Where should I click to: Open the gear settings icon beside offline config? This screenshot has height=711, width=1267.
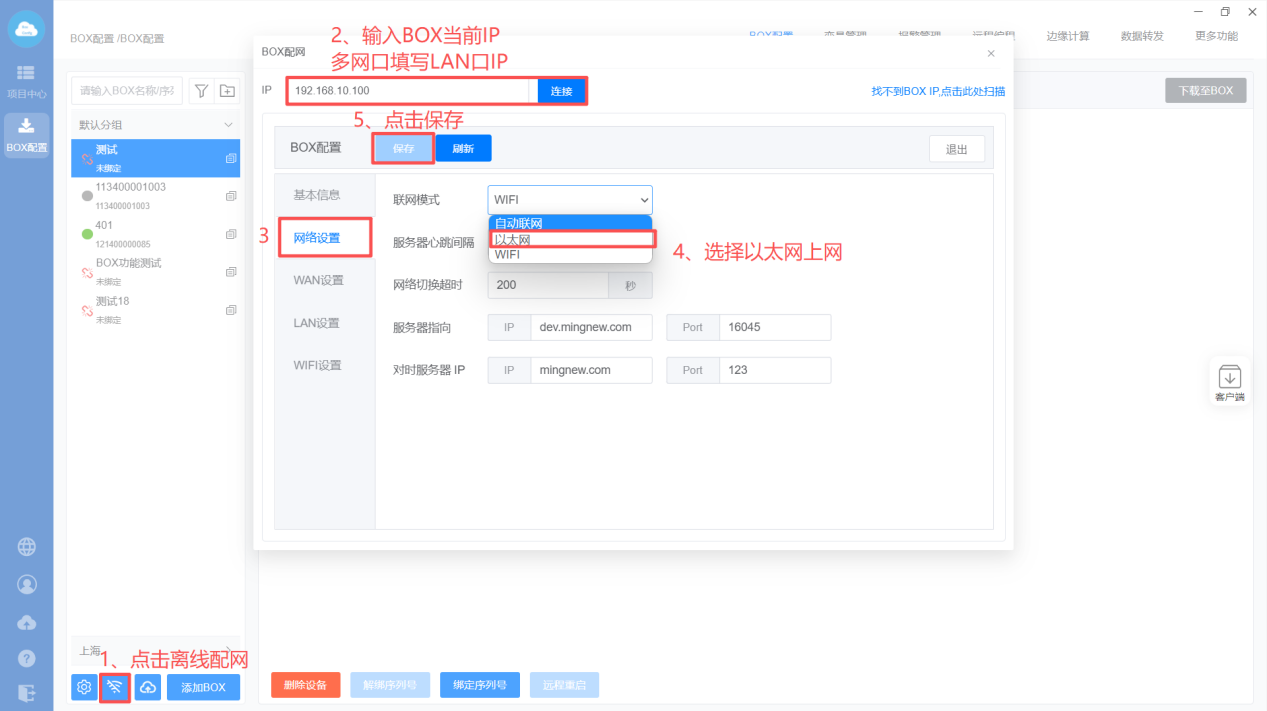[84, 687]
